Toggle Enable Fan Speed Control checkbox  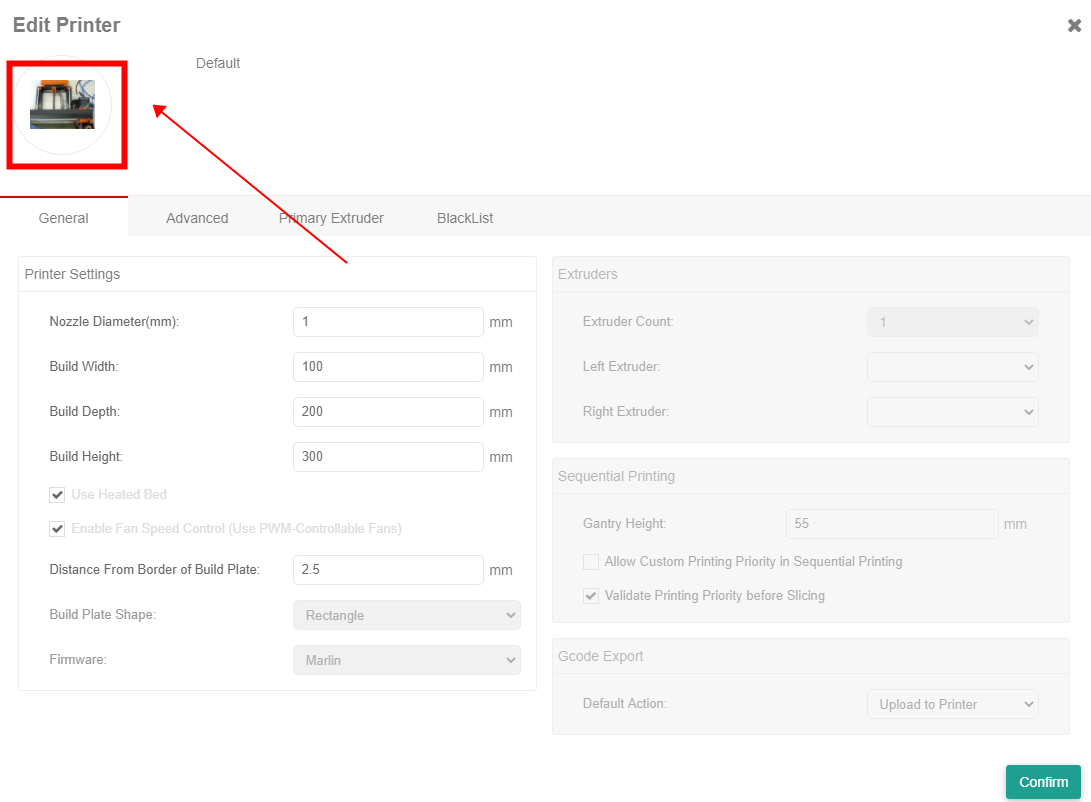click(58, 529)
